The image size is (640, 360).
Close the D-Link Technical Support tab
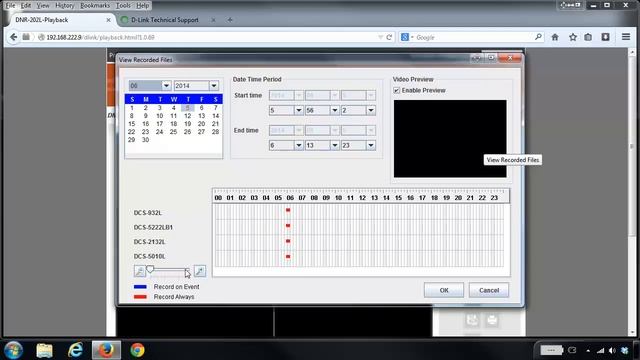pyautogui.click(x=213, y=20)
